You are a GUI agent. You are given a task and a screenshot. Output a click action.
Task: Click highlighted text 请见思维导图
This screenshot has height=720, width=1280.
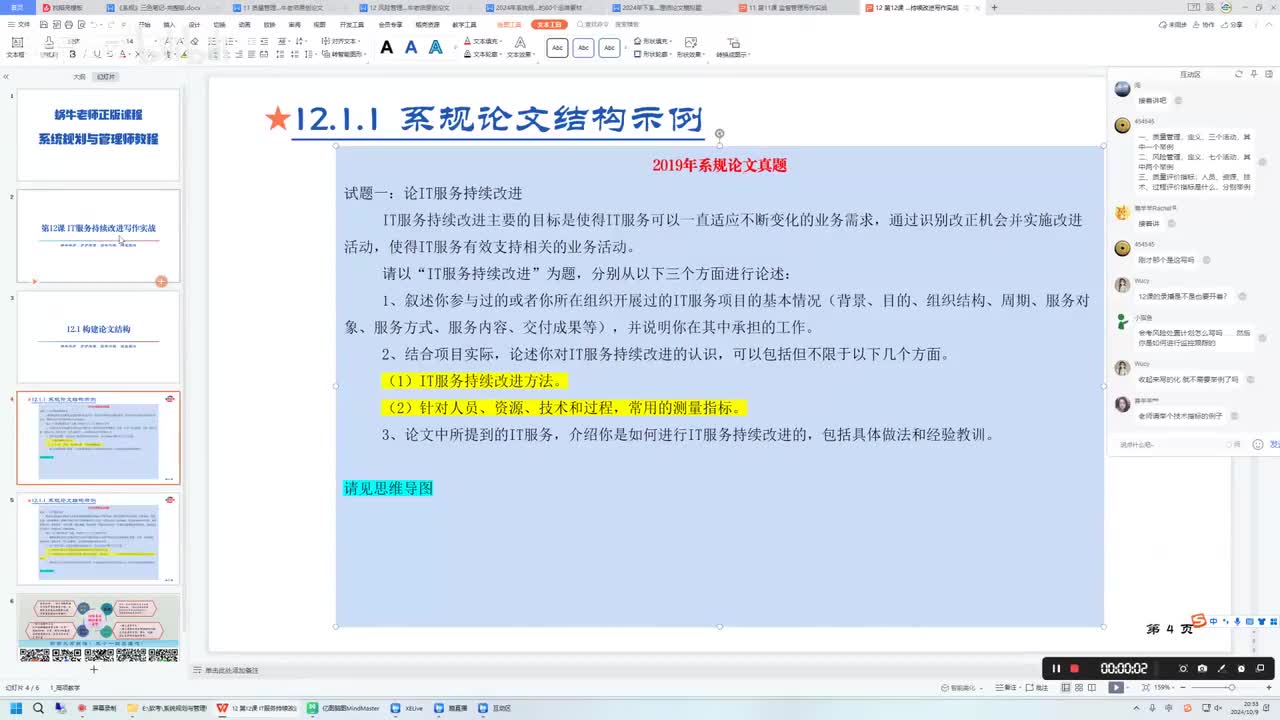point(388,488)
